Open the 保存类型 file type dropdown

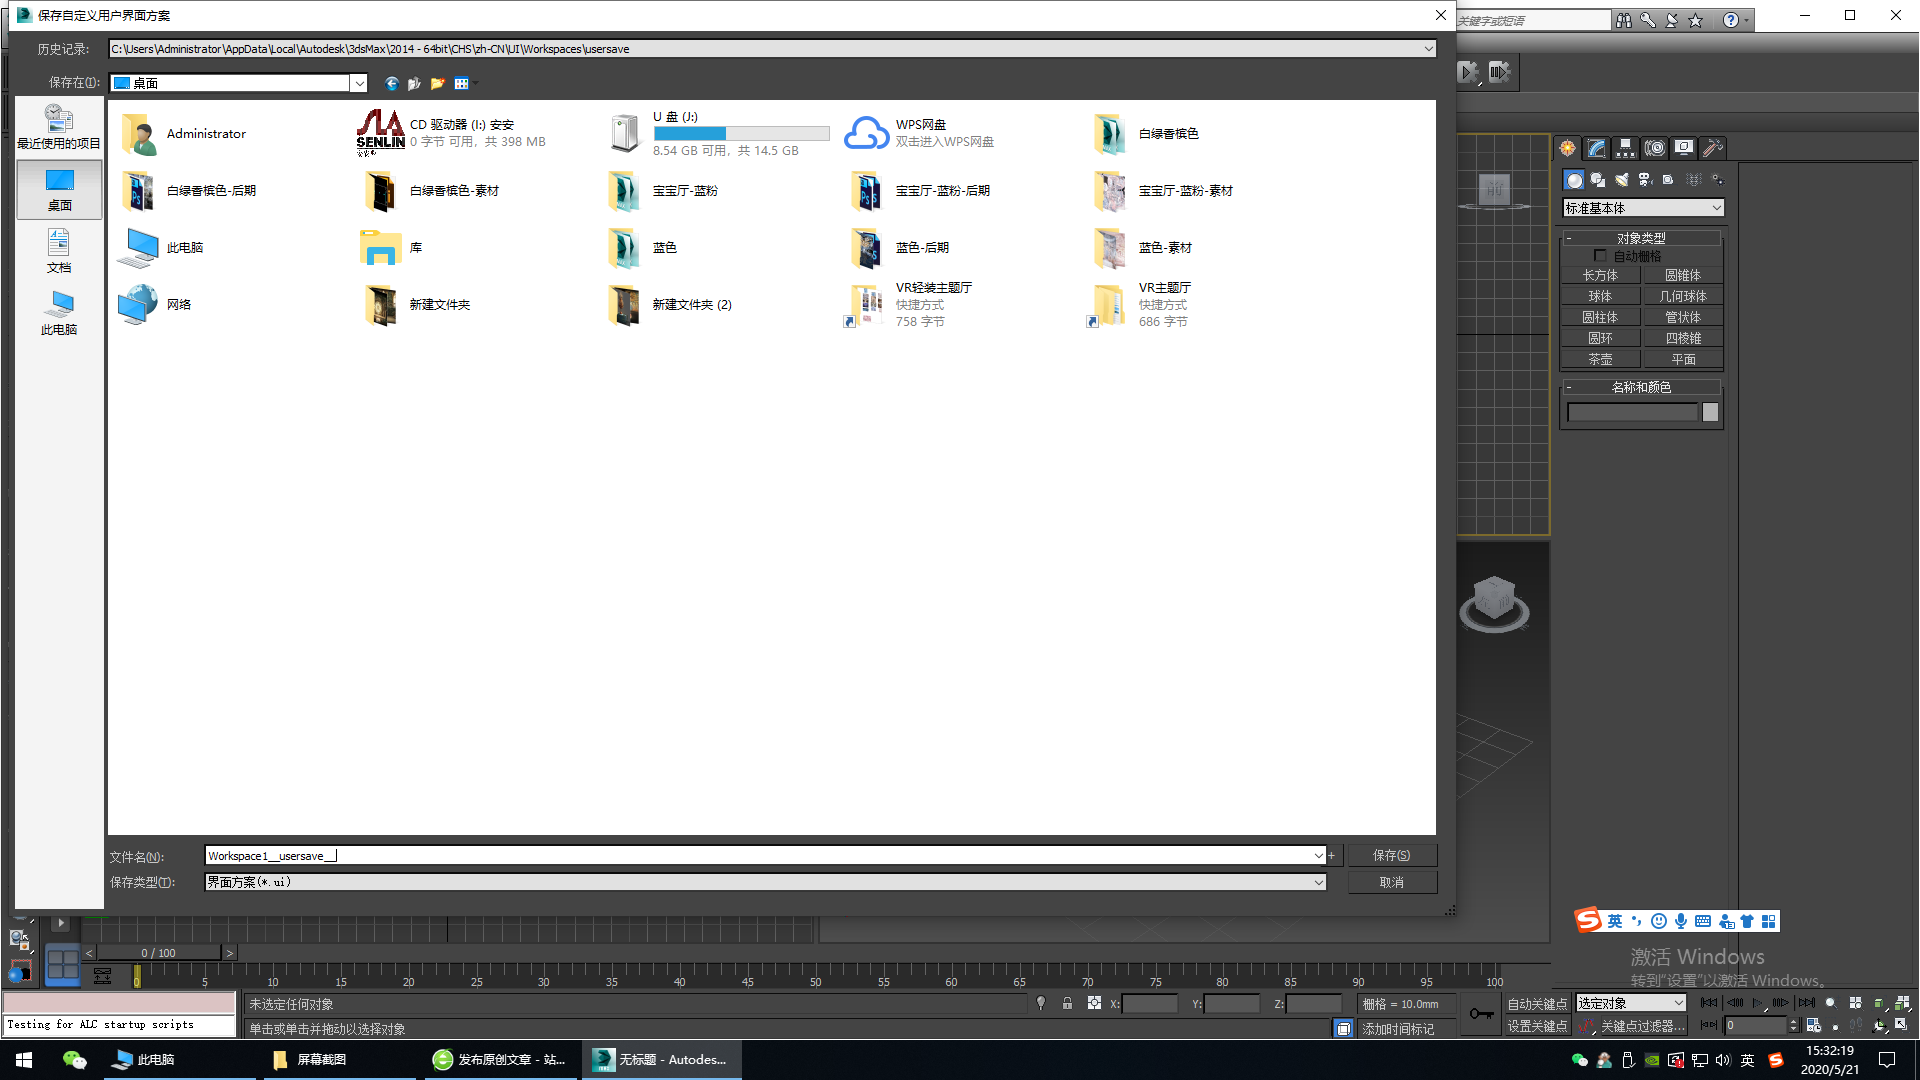click(1318, 882)
